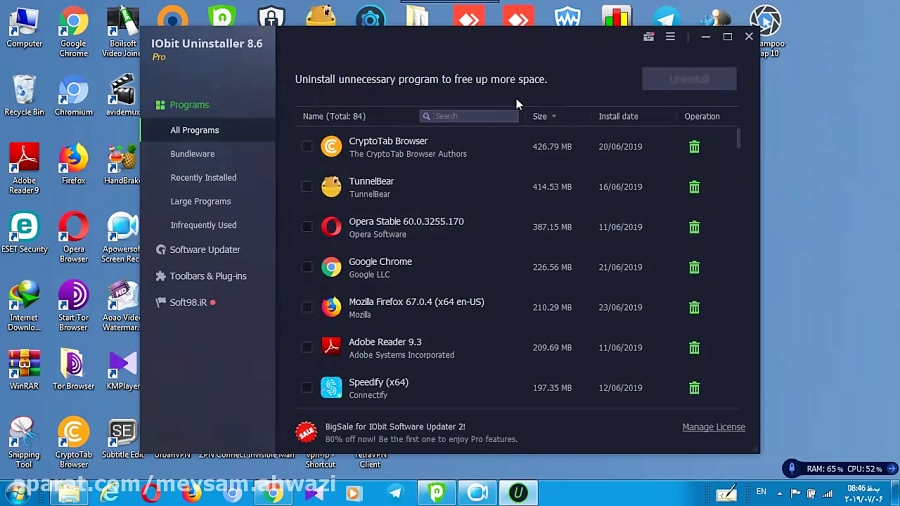Check the Mozilla Firefox row checkbox
Screen dimensions: 900x506
(307, 307)
